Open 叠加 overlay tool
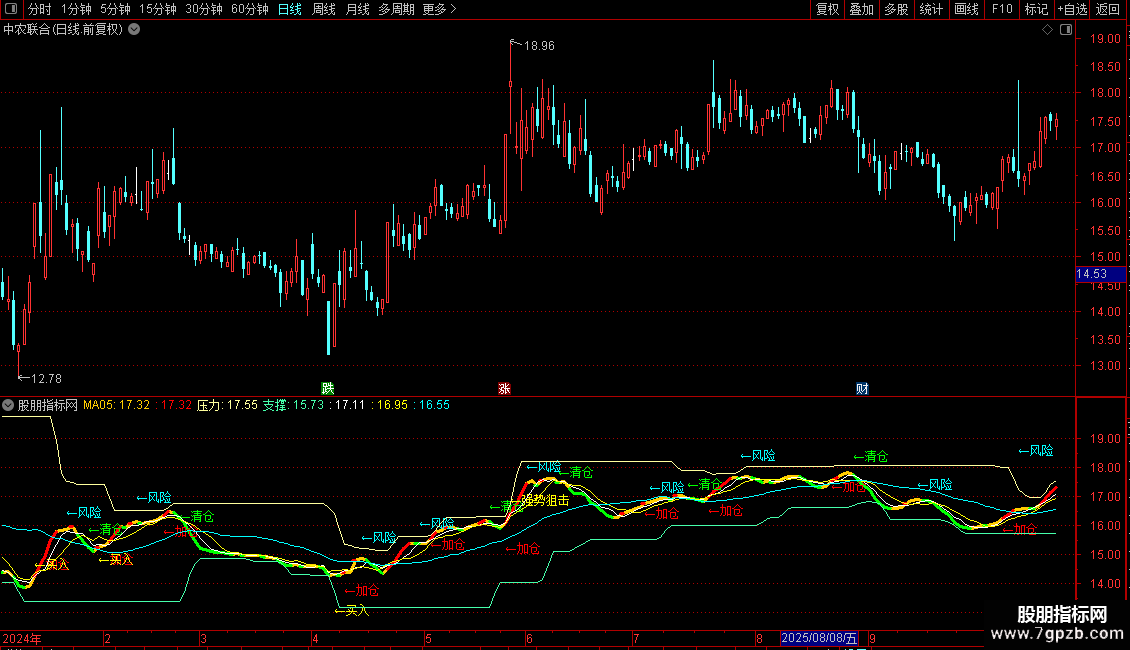This screenshot has height=650, width=1130. point(861,10)
